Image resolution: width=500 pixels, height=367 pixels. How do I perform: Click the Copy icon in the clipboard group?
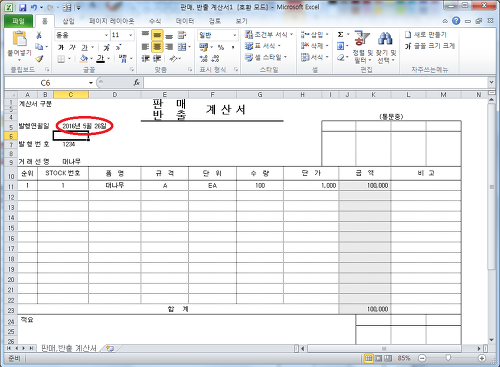tap(39, 47)
